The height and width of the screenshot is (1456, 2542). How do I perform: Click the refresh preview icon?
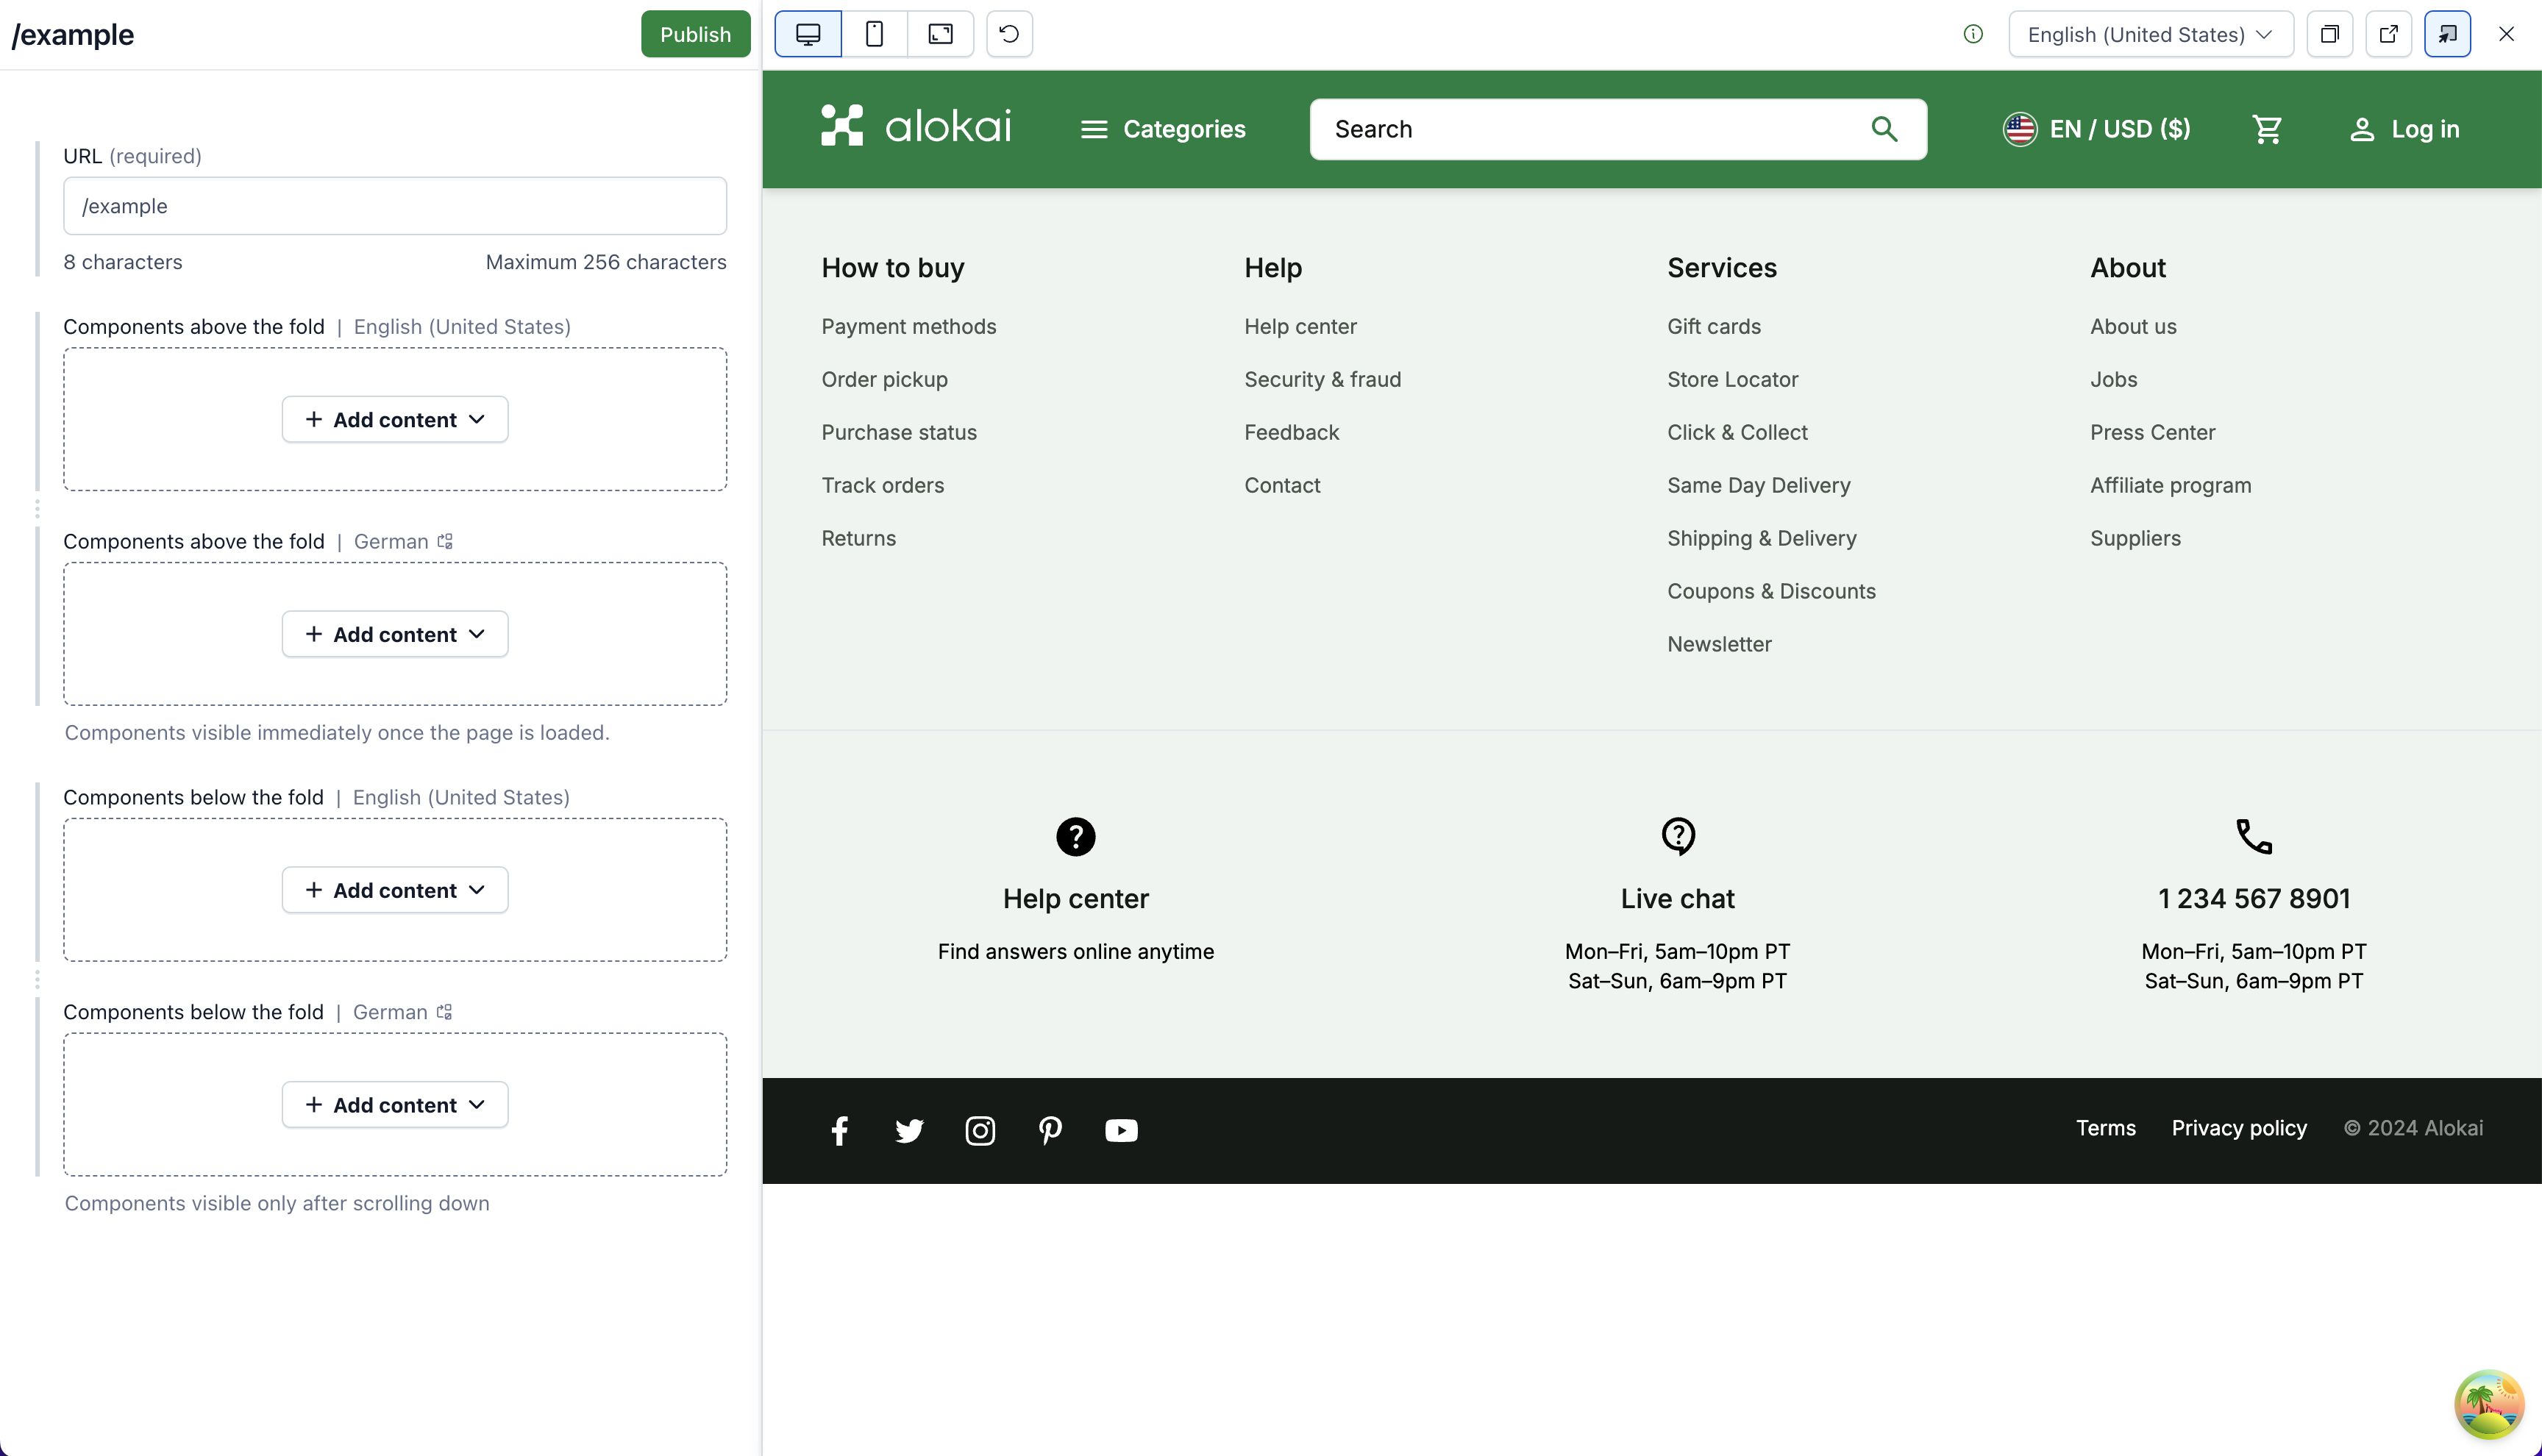pyautogui.click(x=1009, y=34)
